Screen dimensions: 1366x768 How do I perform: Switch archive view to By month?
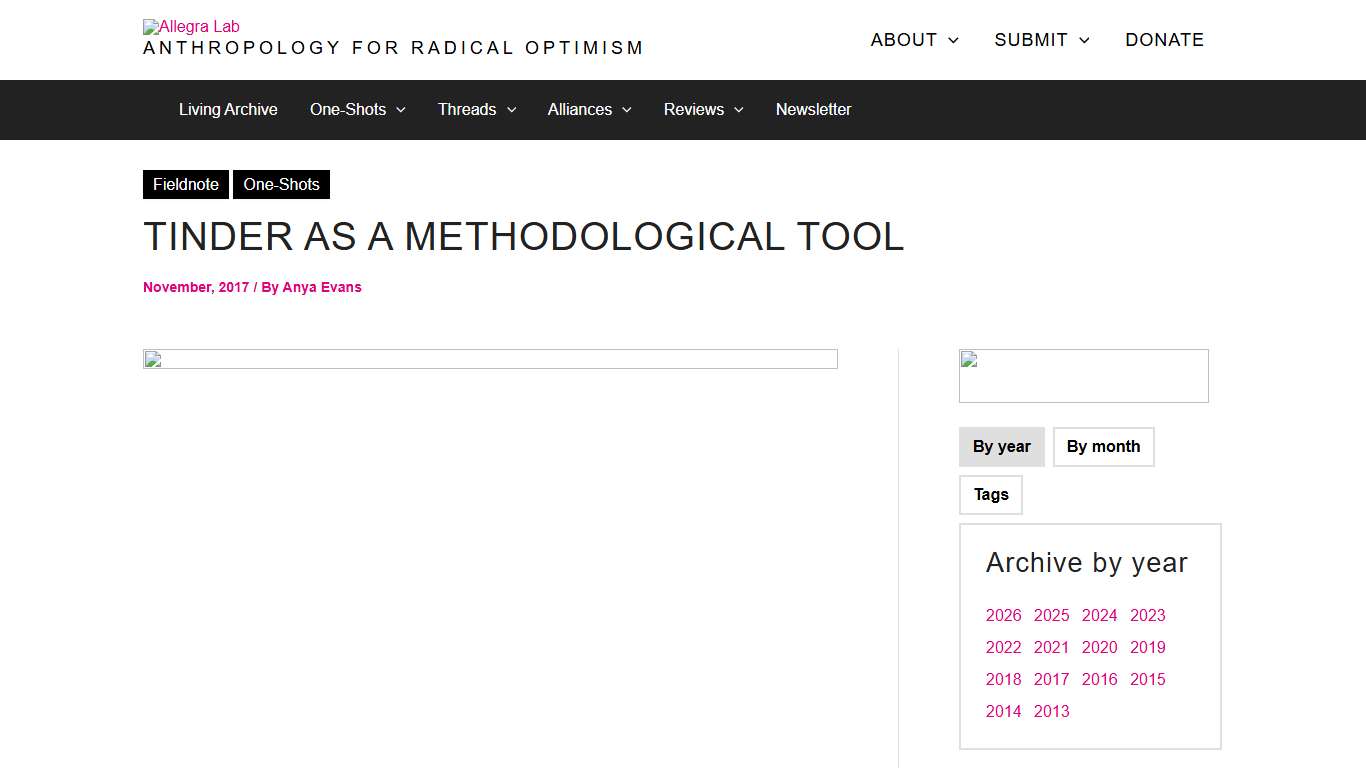1103,446
